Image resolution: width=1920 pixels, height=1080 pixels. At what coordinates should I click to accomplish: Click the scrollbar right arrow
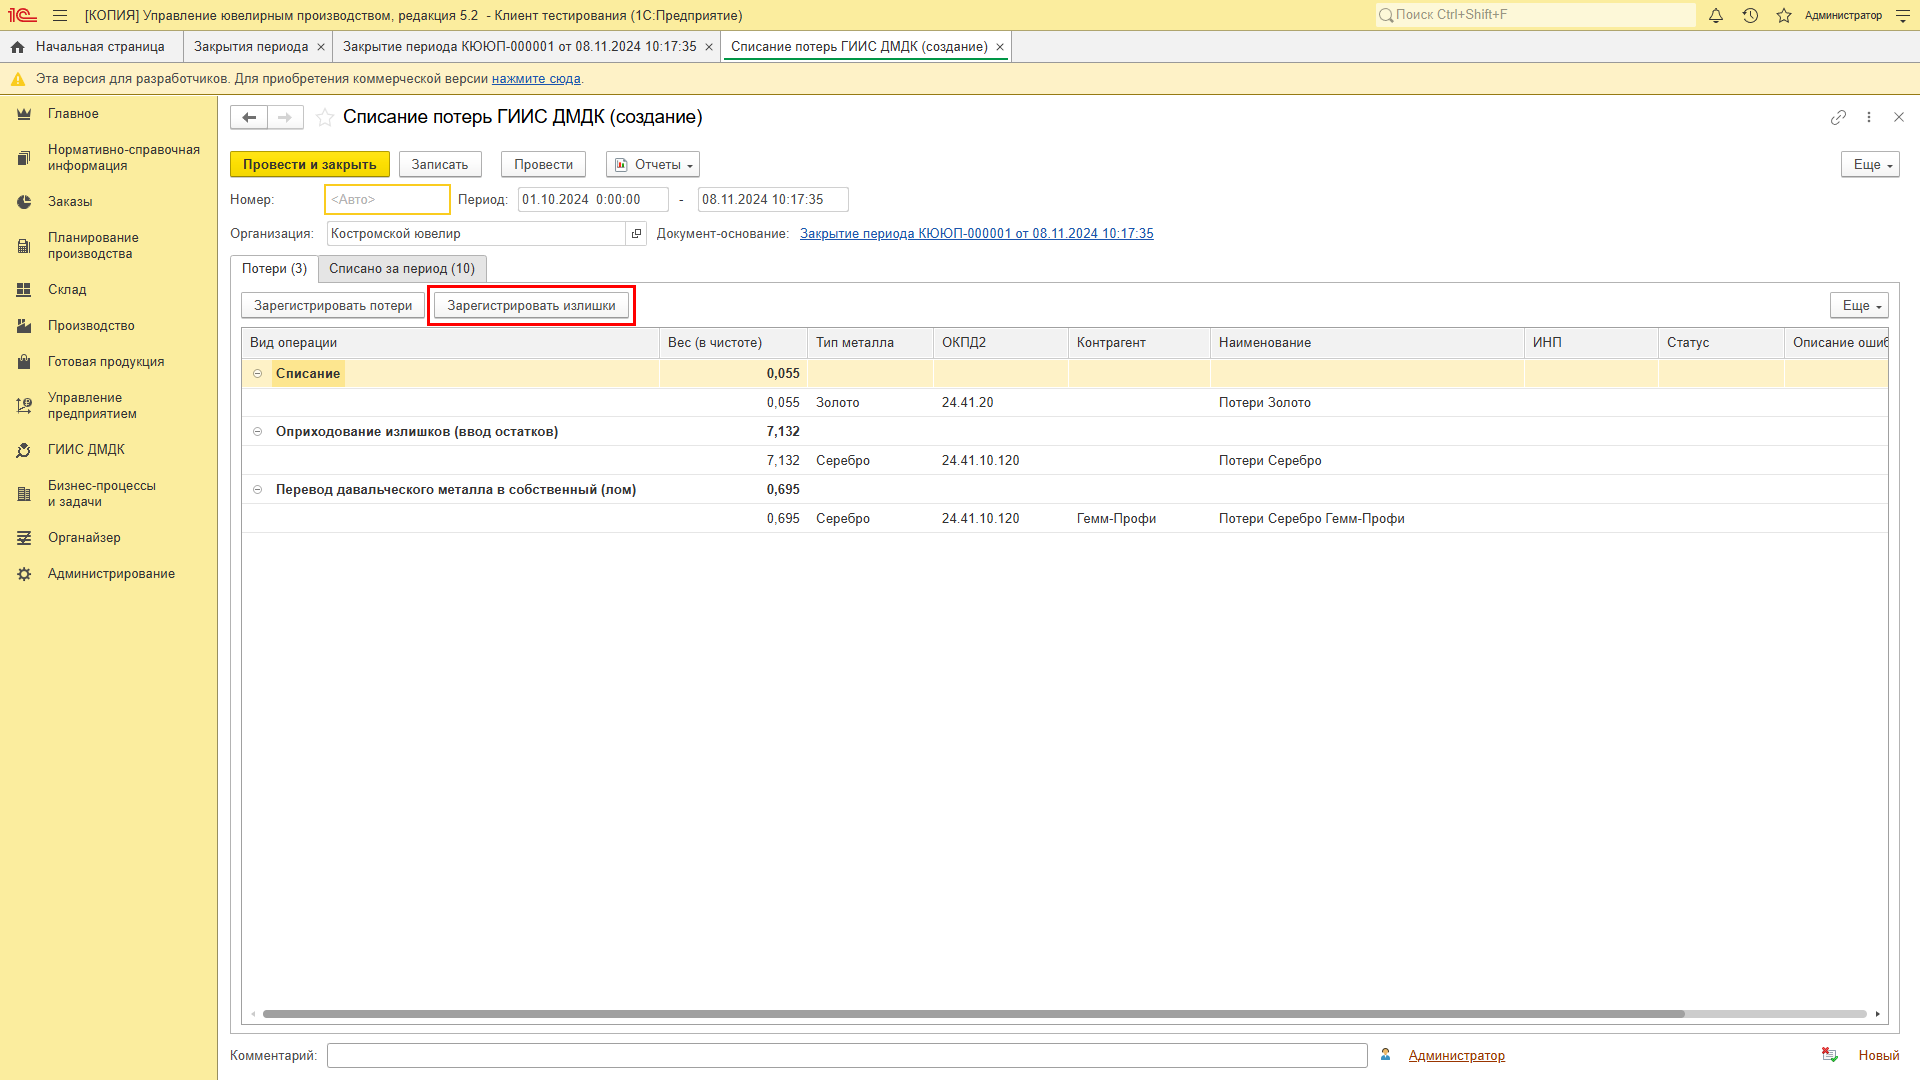pos(1878,1014)
